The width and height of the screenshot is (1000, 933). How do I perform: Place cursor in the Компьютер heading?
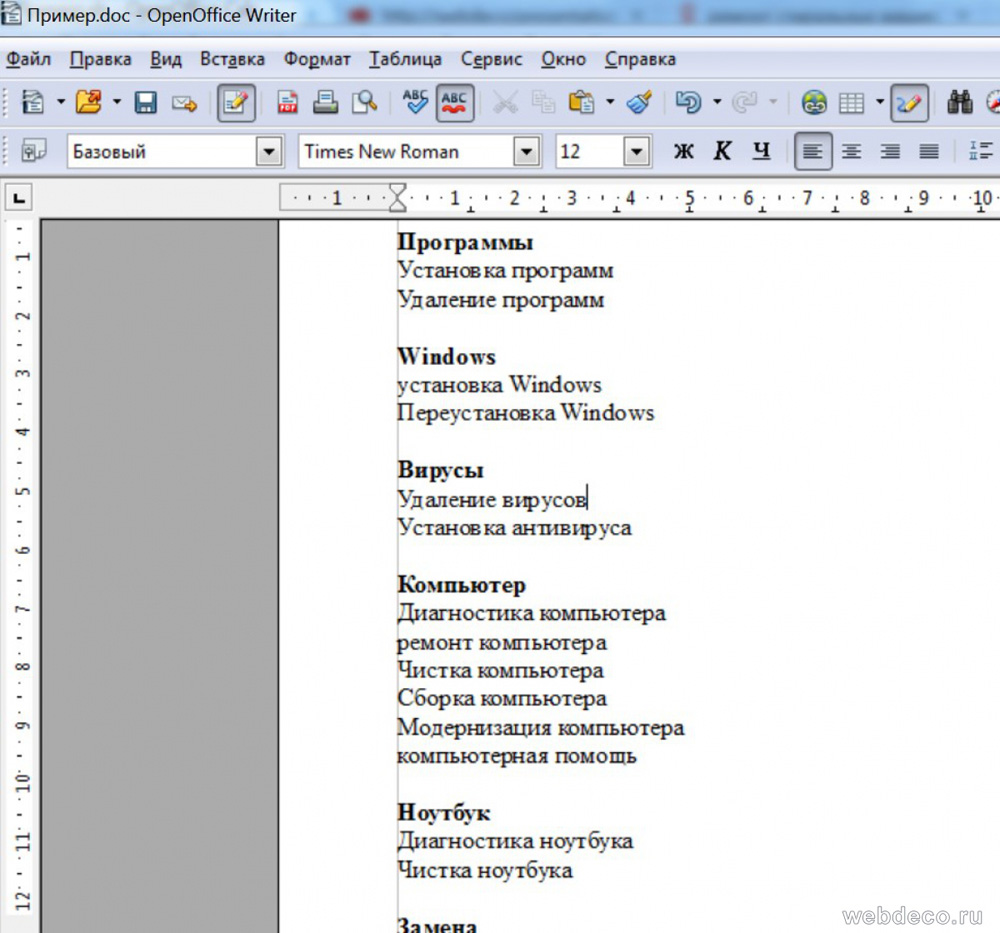(461, 584)
